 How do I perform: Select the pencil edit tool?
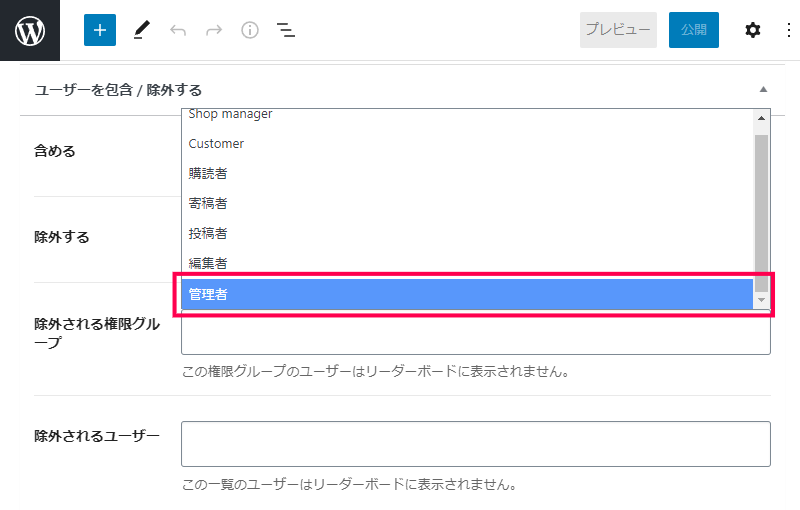coord(142,30)
